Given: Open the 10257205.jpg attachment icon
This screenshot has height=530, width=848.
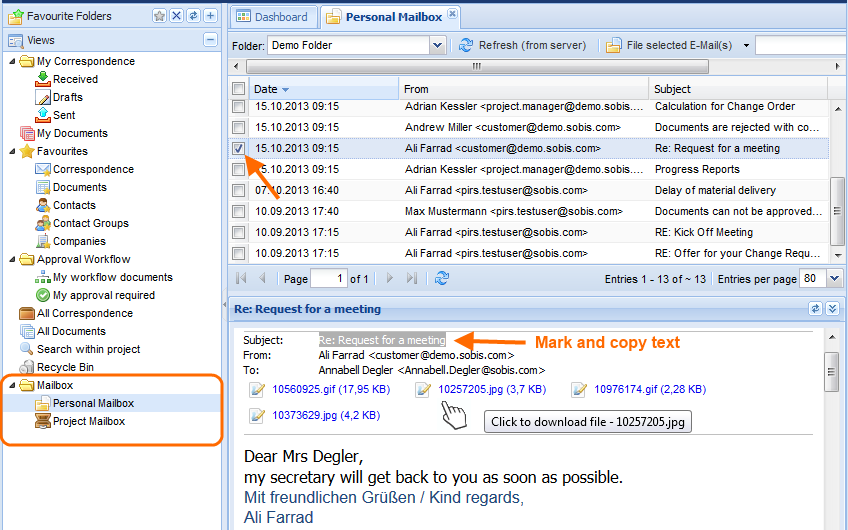Looking at the screenshot, I should [423, 389].
